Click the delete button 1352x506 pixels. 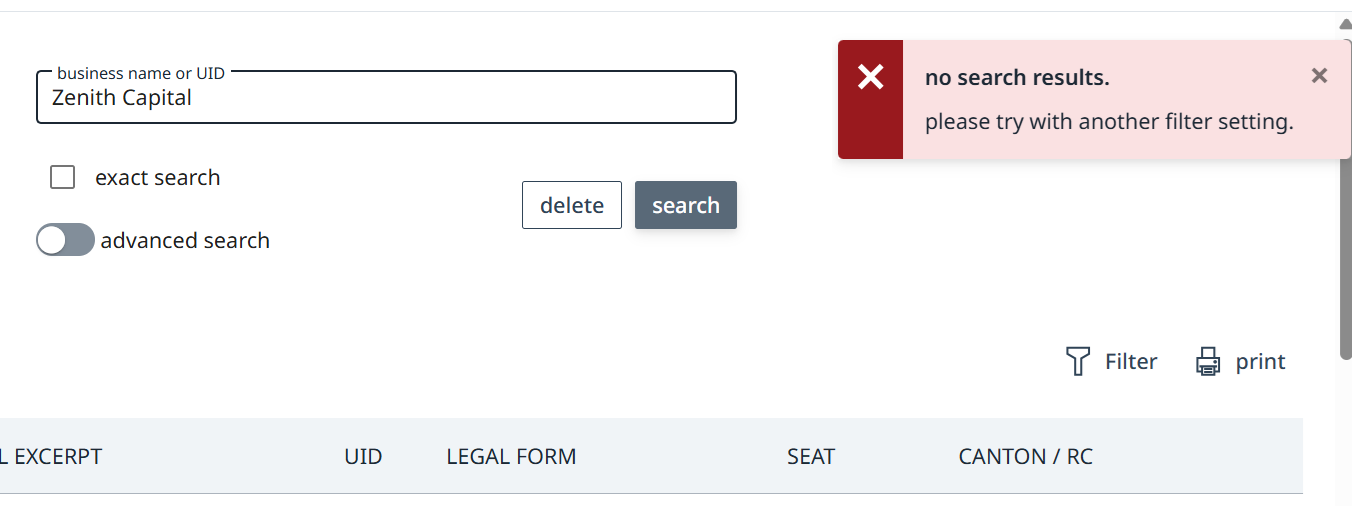coord(572,205)
